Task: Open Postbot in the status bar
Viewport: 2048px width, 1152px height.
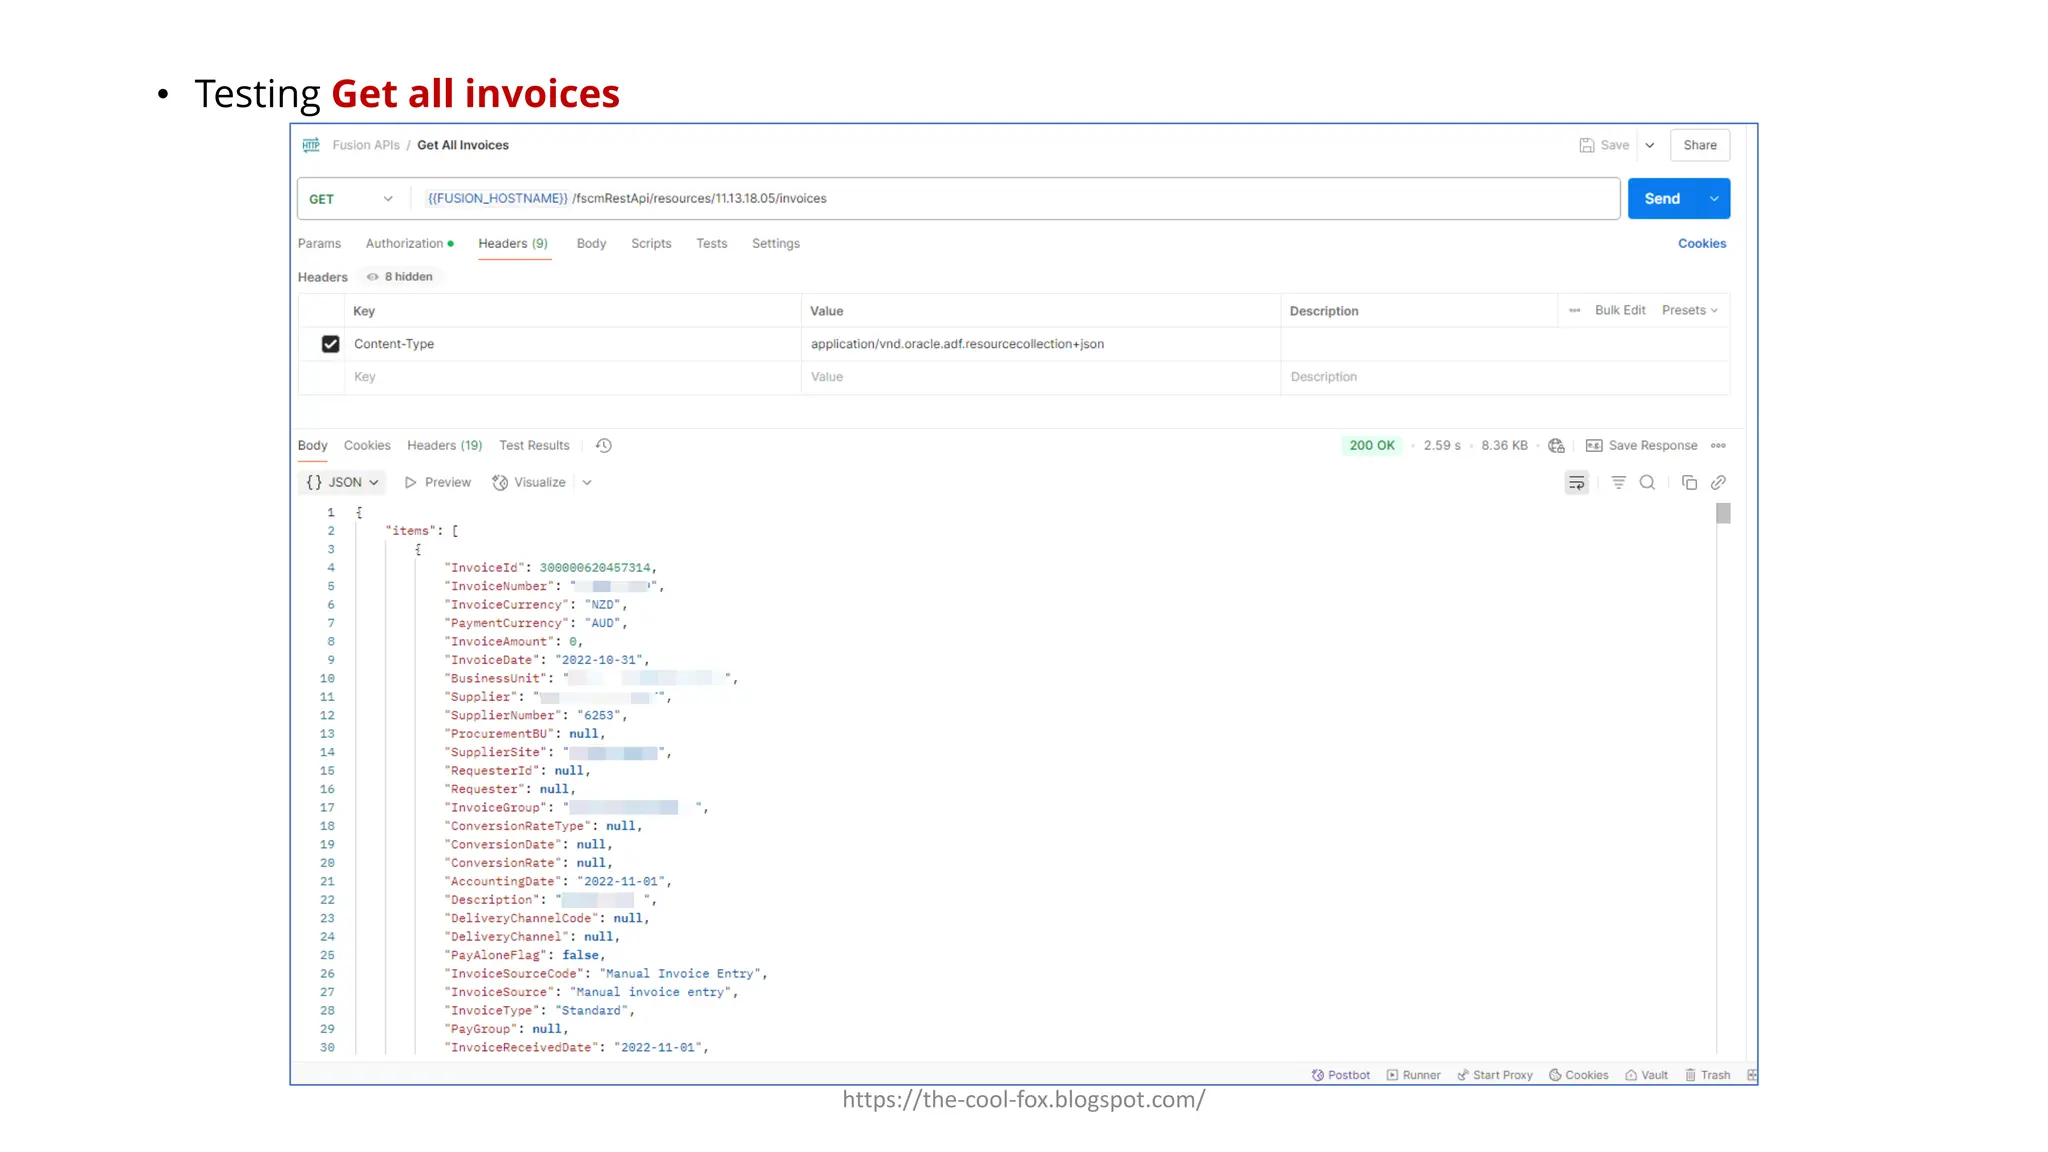Action: tap(1341, 1075)
